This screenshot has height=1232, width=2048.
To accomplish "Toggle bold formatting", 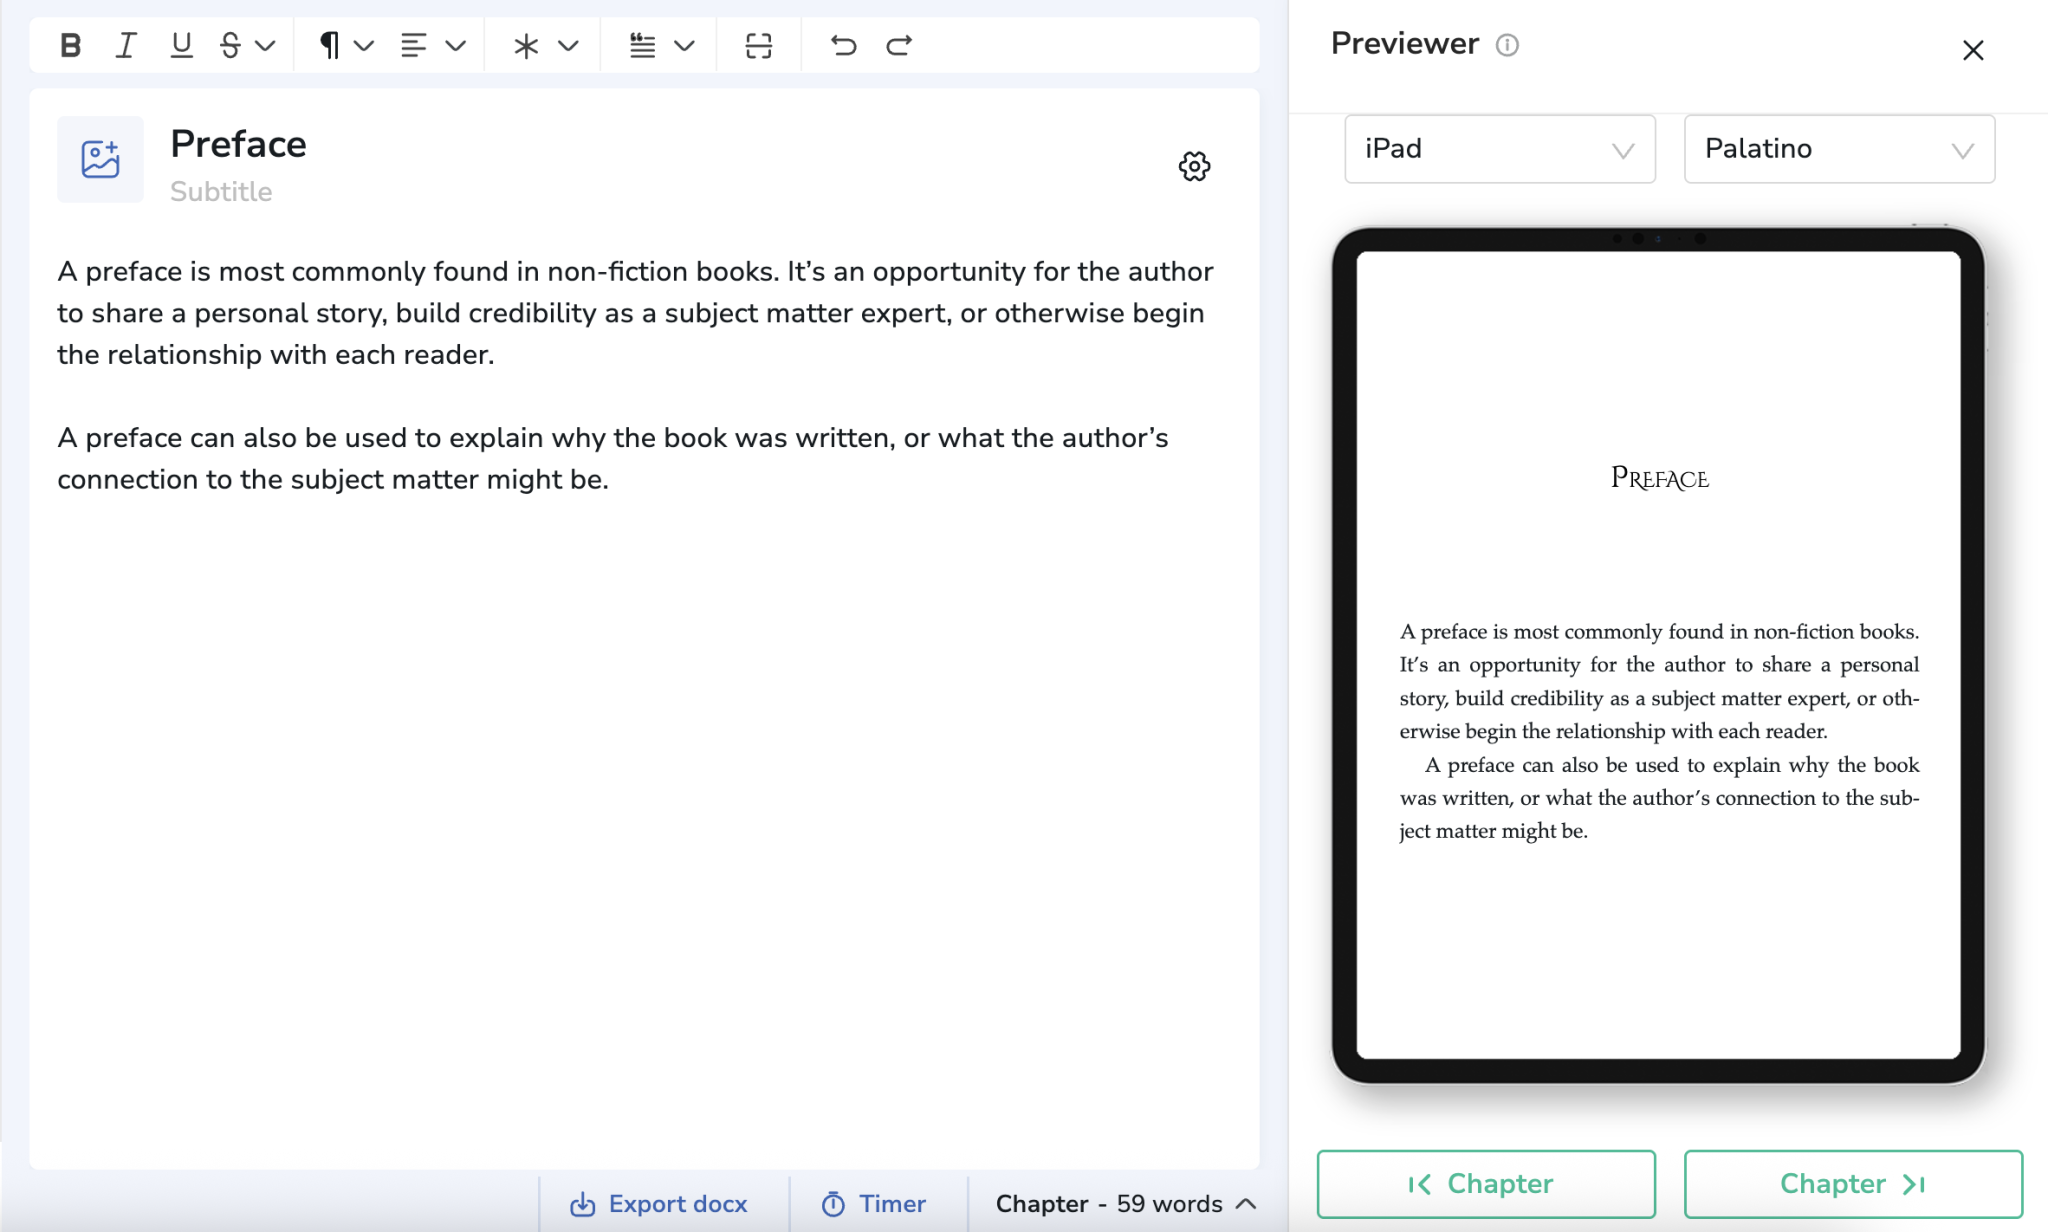I will pos(70,45).
